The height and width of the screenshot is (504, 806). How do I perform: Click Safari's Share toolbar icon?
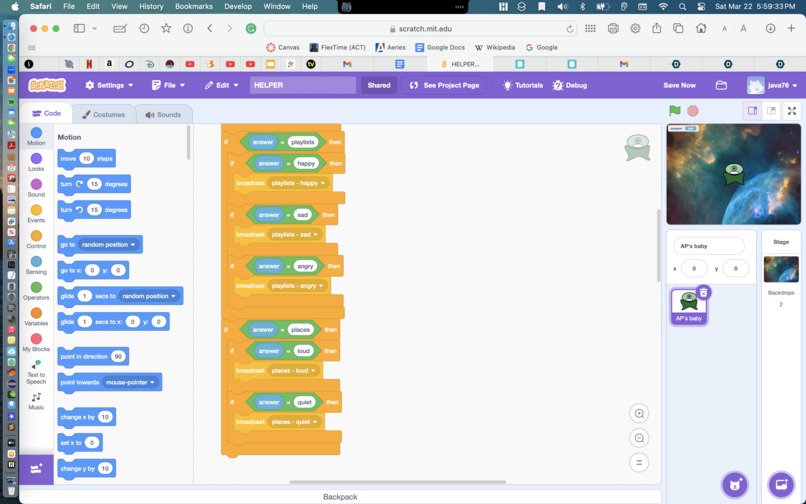coord(656,29)
